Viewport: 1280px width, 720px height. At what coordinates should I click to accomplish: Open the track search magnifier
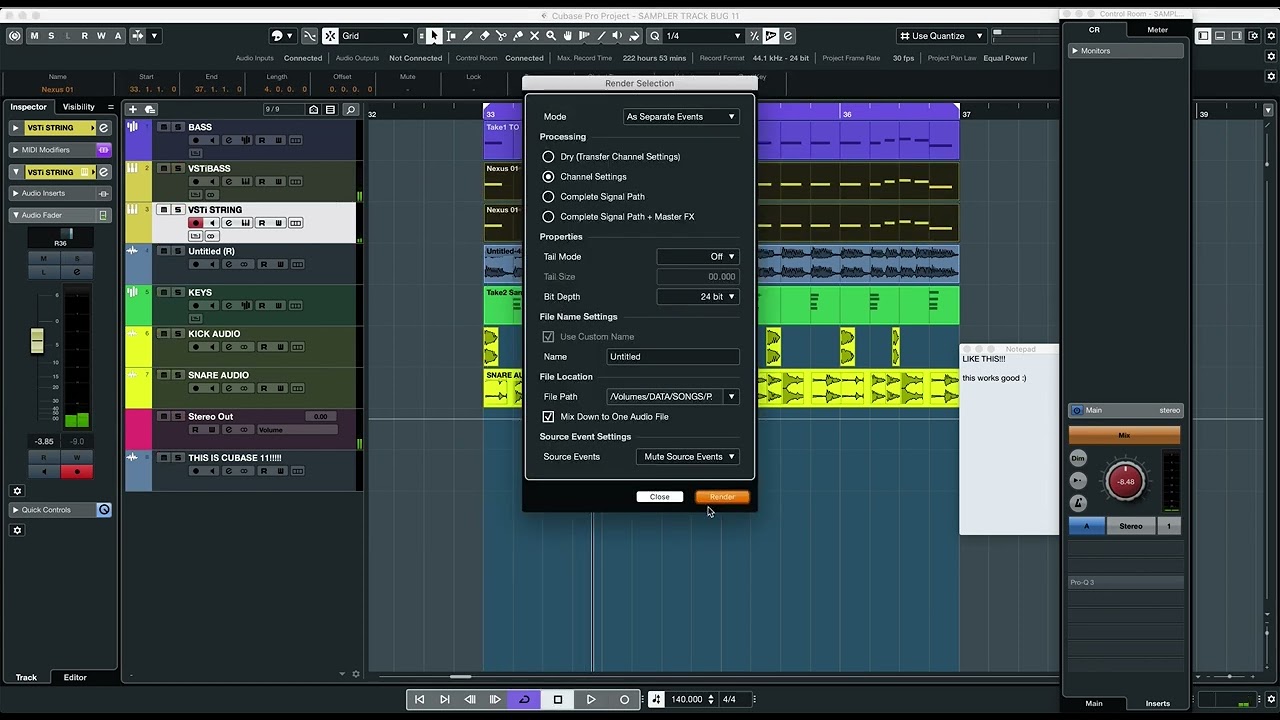[350, 110]
